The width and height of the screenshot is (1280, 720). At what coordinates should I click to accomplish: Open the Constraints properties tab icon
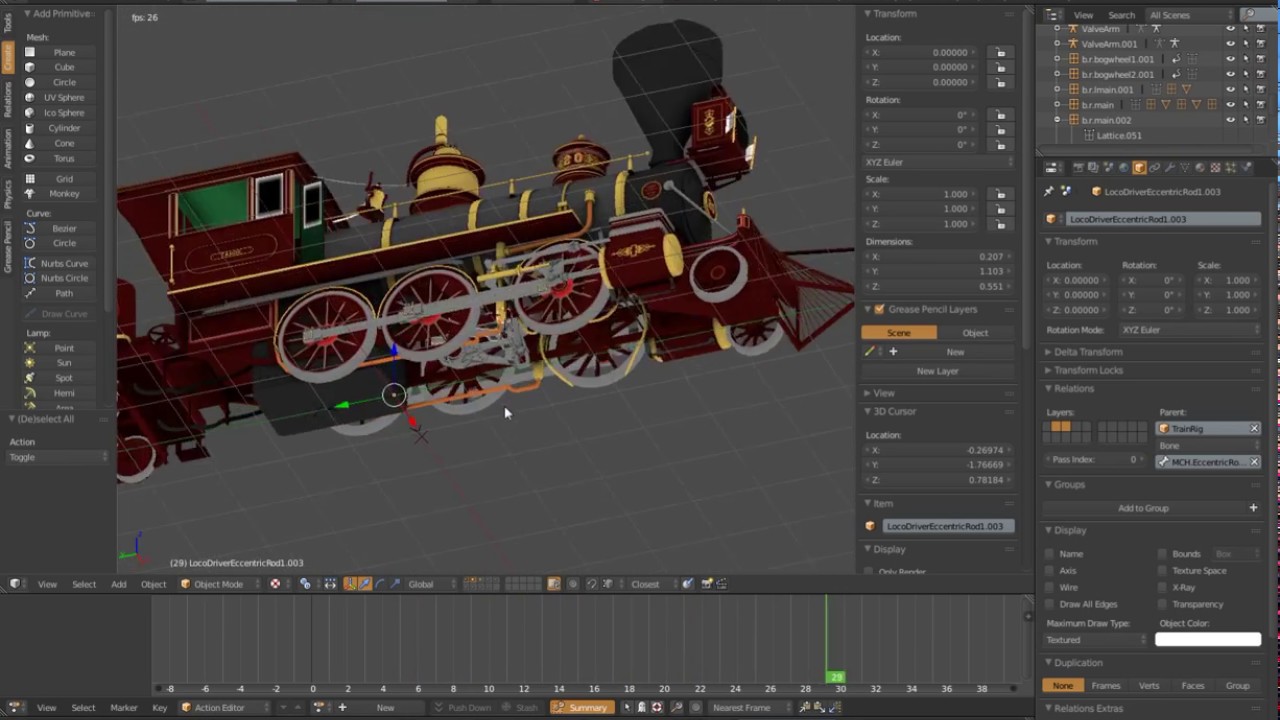click(1154, 168)
